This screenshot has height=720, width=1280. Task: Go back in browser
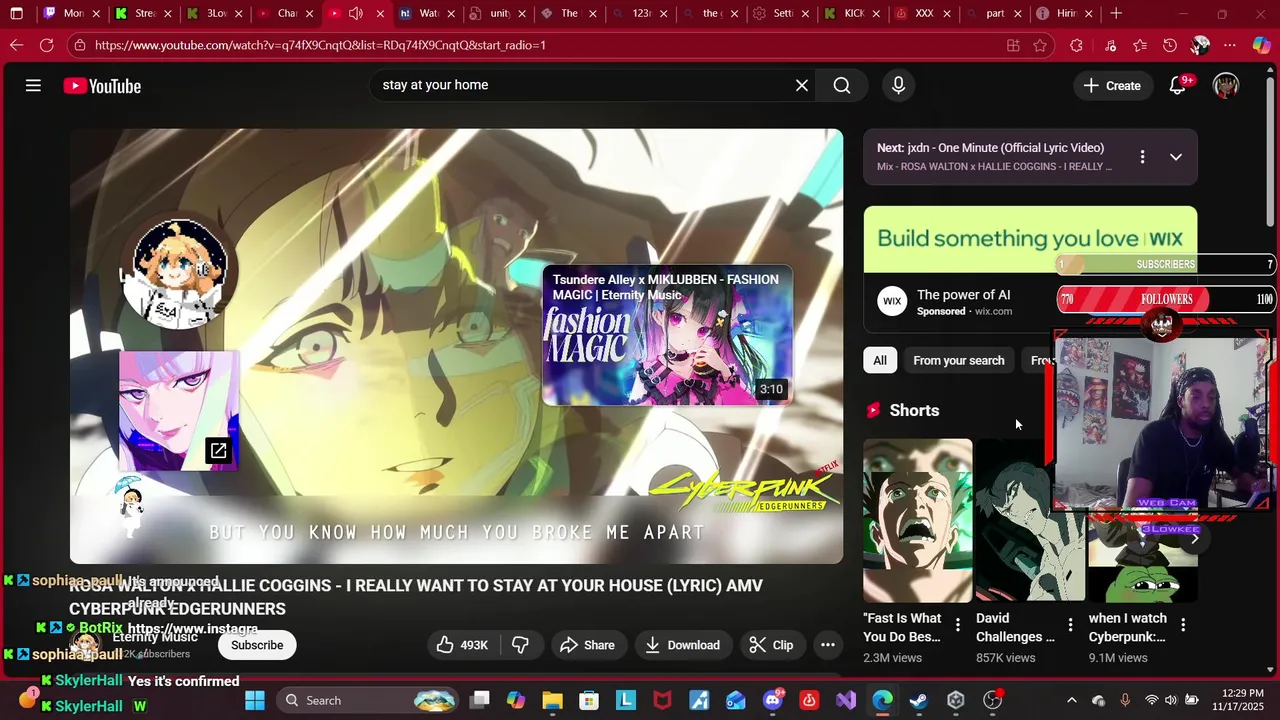[16, 45]
